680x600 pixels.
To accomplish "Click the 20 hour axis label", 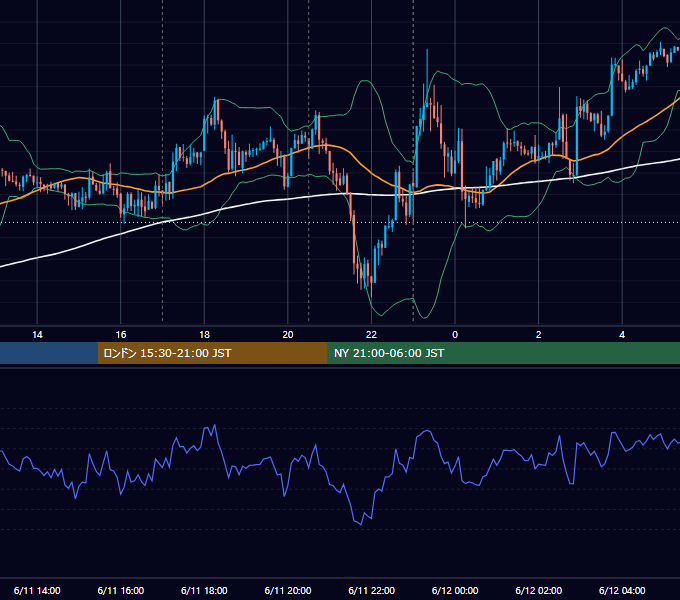I will tap(288, 335).
